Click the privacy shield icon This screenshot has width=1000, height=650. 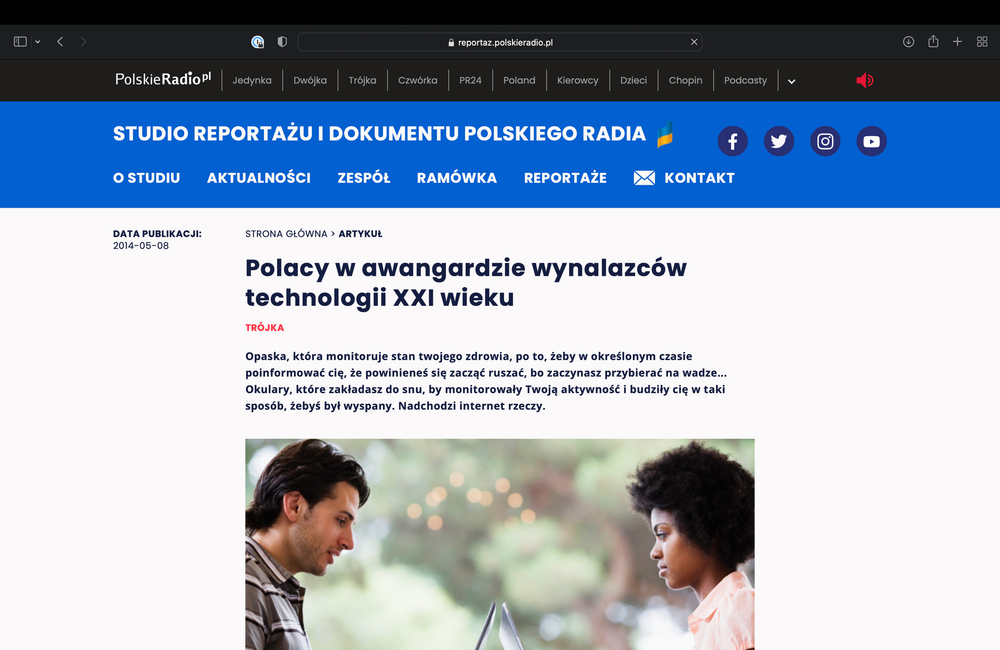point(281,42)
